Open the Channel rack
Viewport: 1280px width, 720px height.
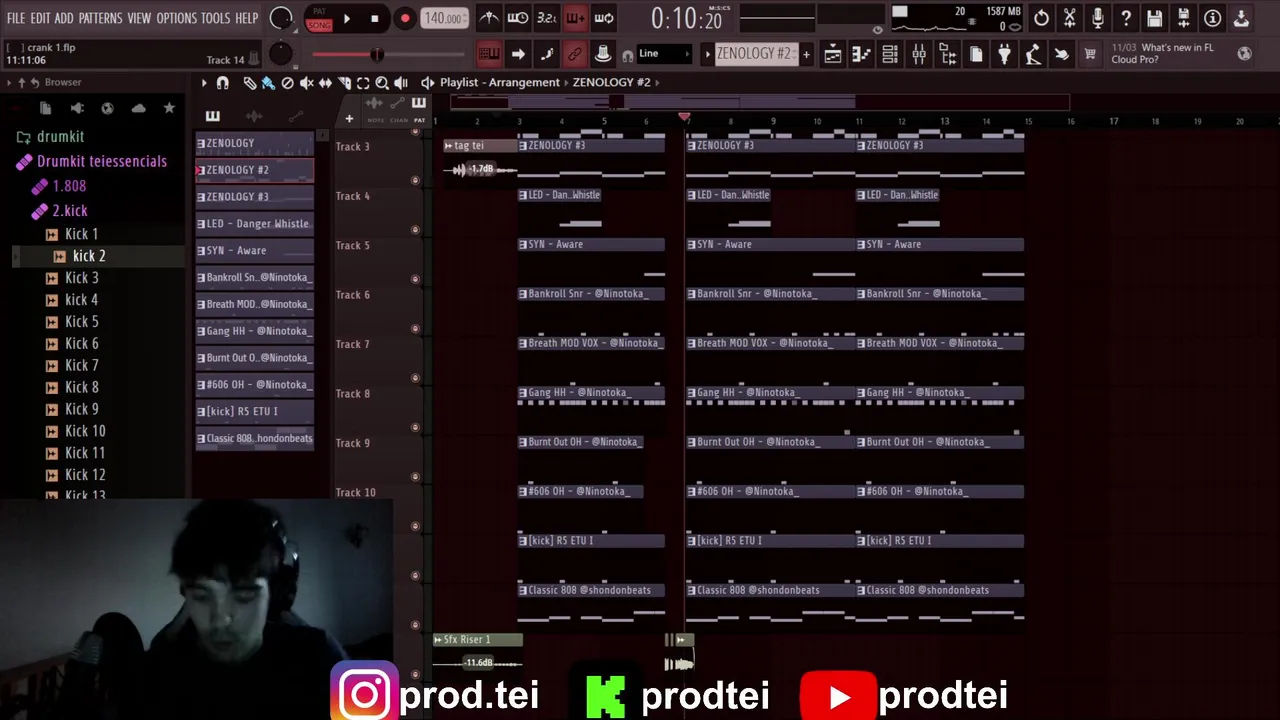click(x=890, y=54)
